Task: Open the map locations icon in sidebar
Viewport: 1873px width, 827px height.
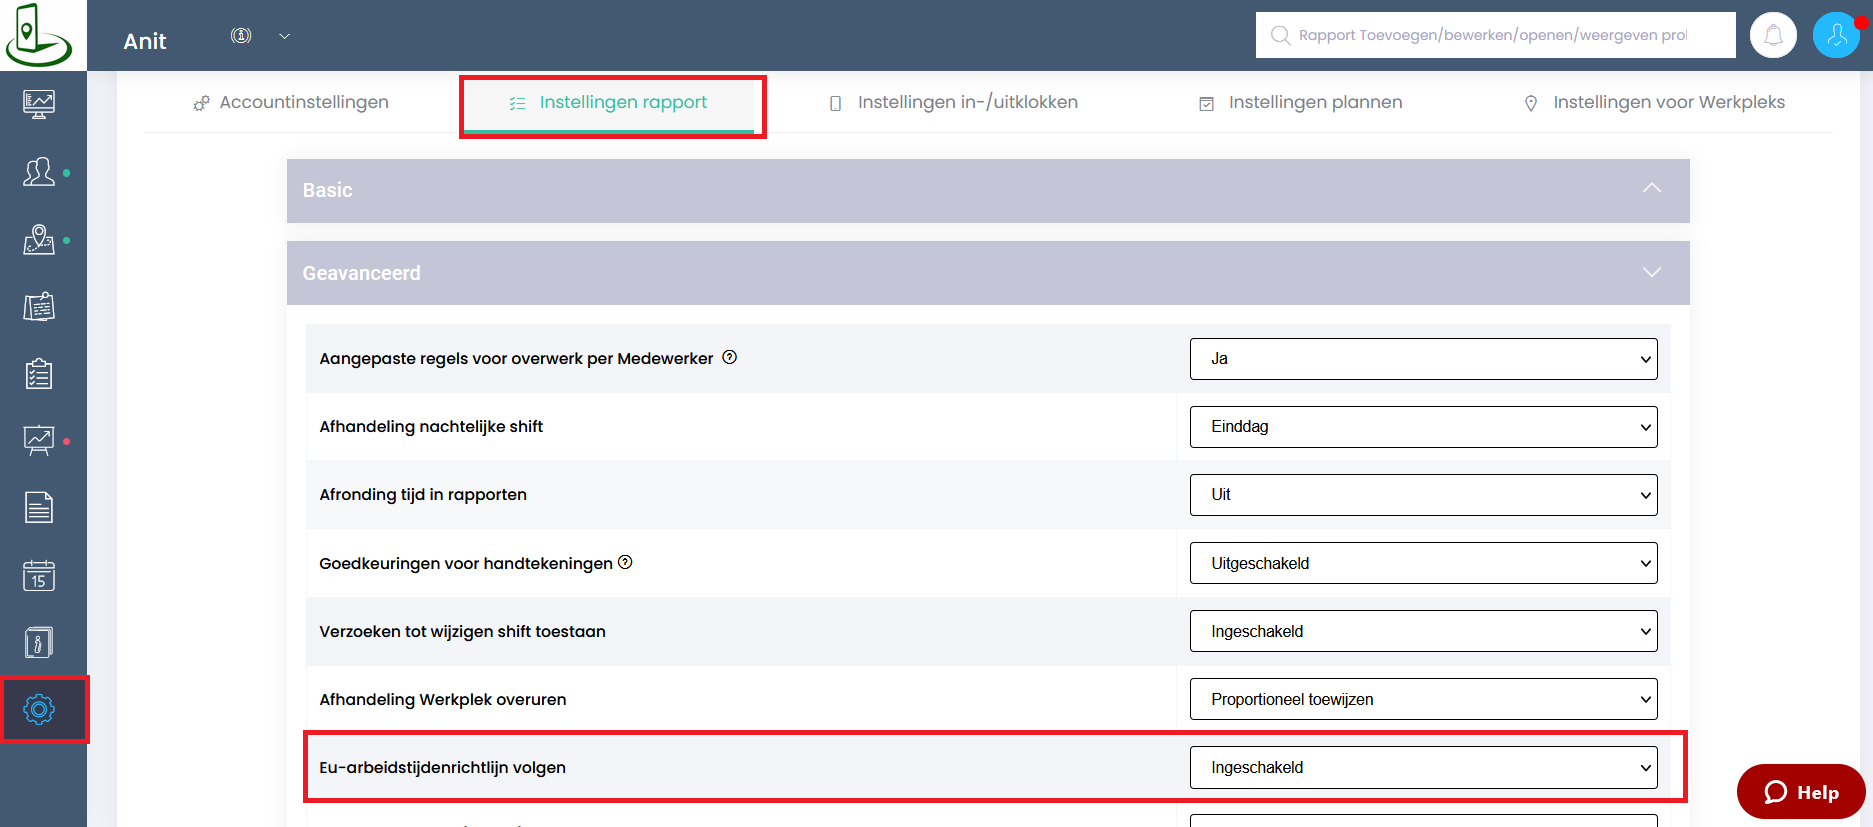Action: tap(39, 240)
